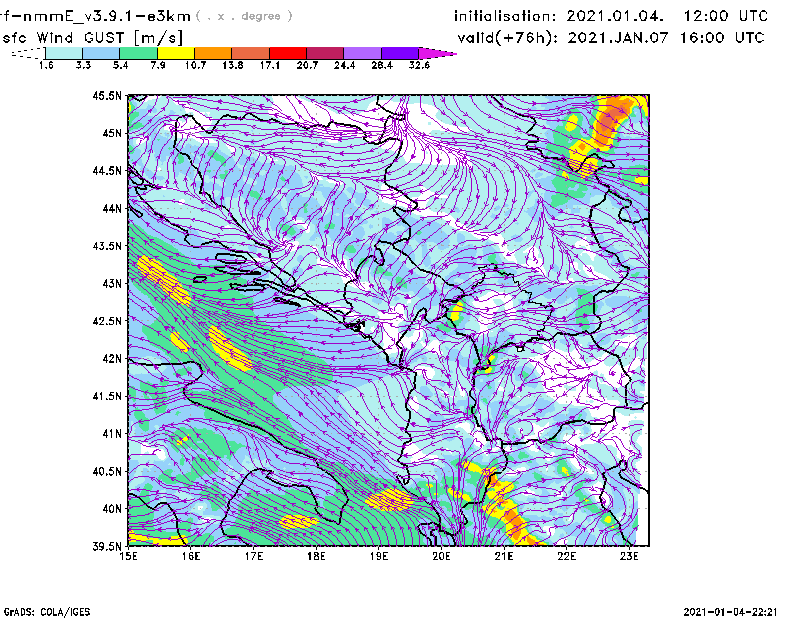Image resolution: width=800 pixels, height=618 pixels.
Task: Click the 'sfc Wind GUST [m/s]' title
Action: point(93,38)
